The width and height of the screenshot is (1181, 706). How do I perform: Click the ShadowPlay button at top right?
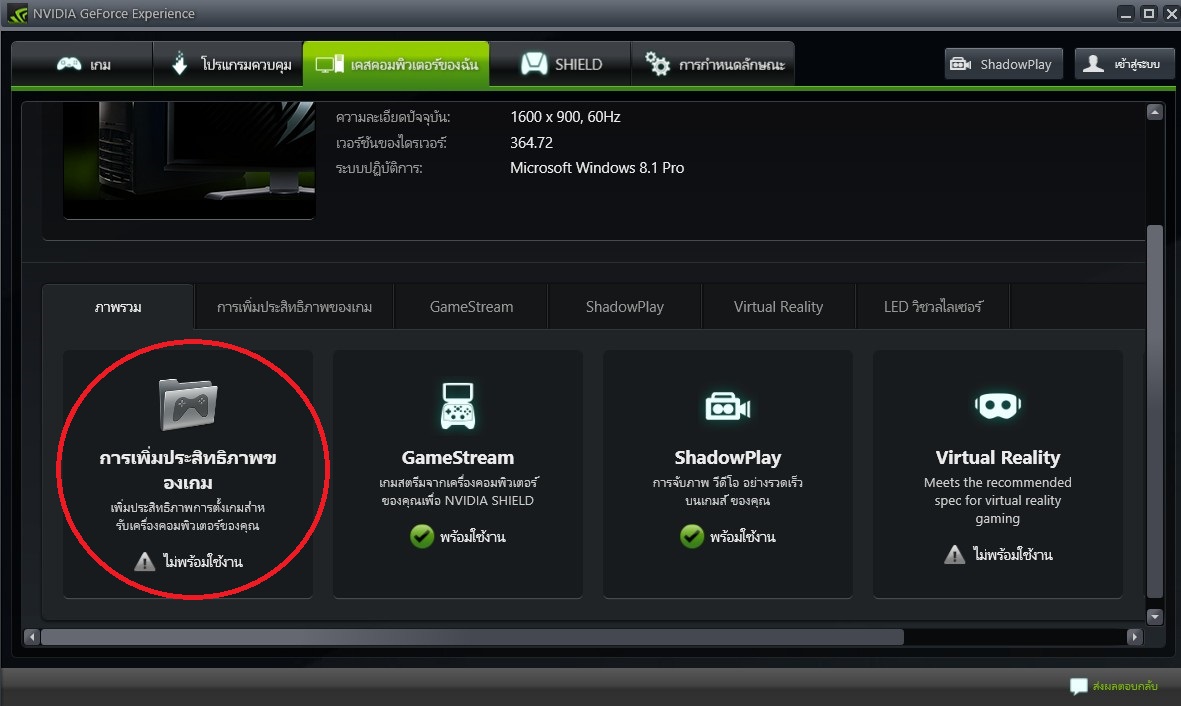1003,64
